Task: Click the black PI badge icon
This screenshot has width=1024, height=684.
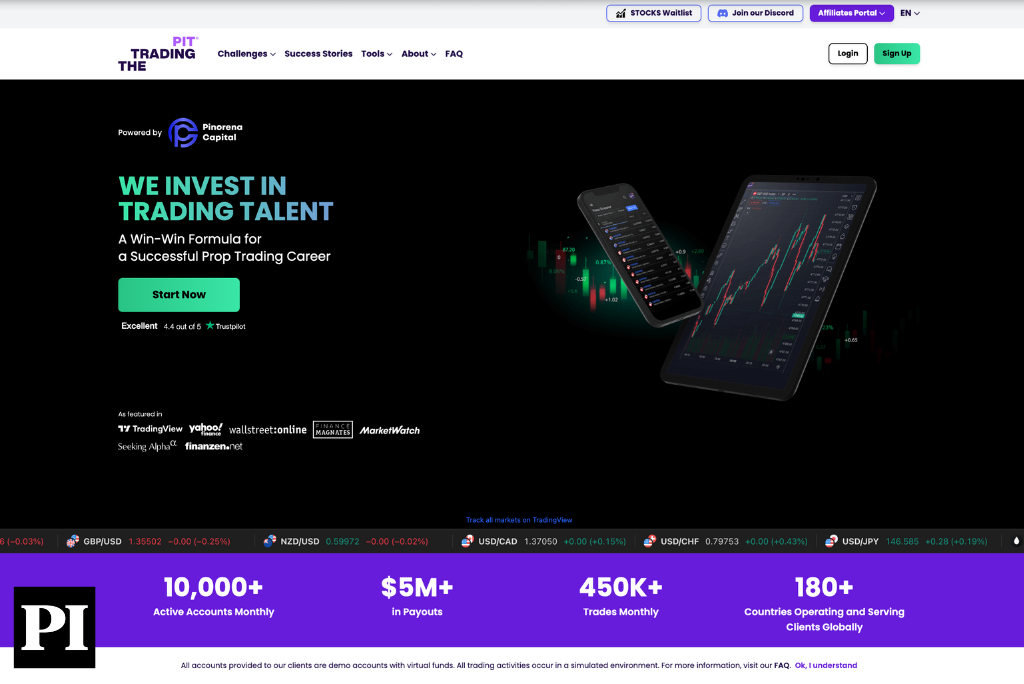Action: pos(55,627)
